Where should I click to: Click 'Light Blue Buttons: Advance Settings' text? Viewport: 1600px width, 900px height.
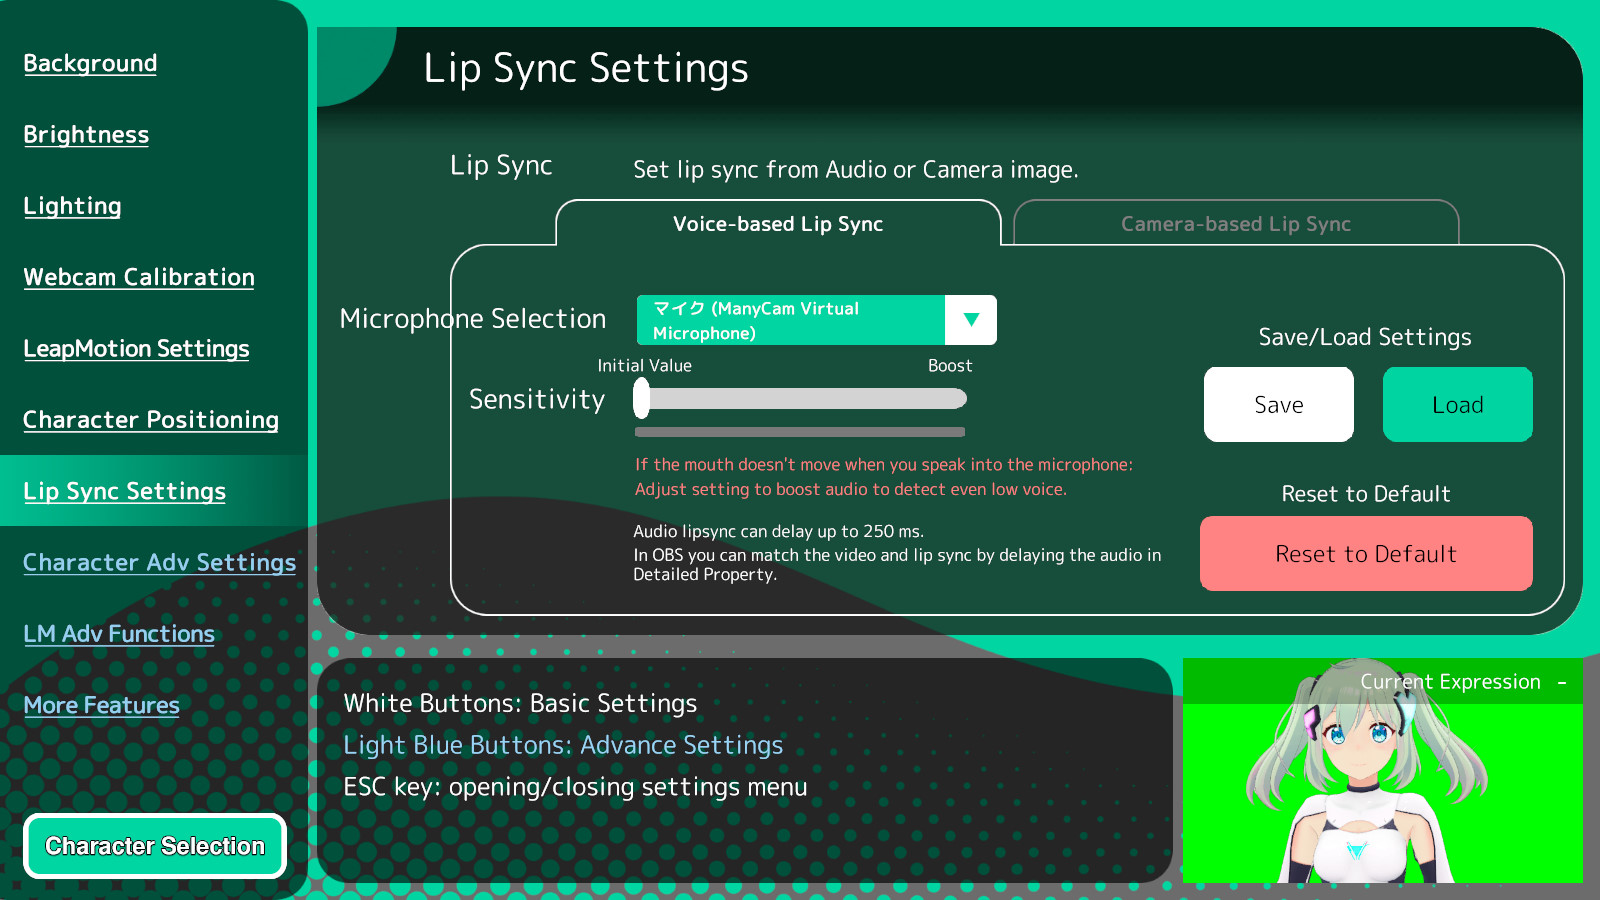pos(563,745)
